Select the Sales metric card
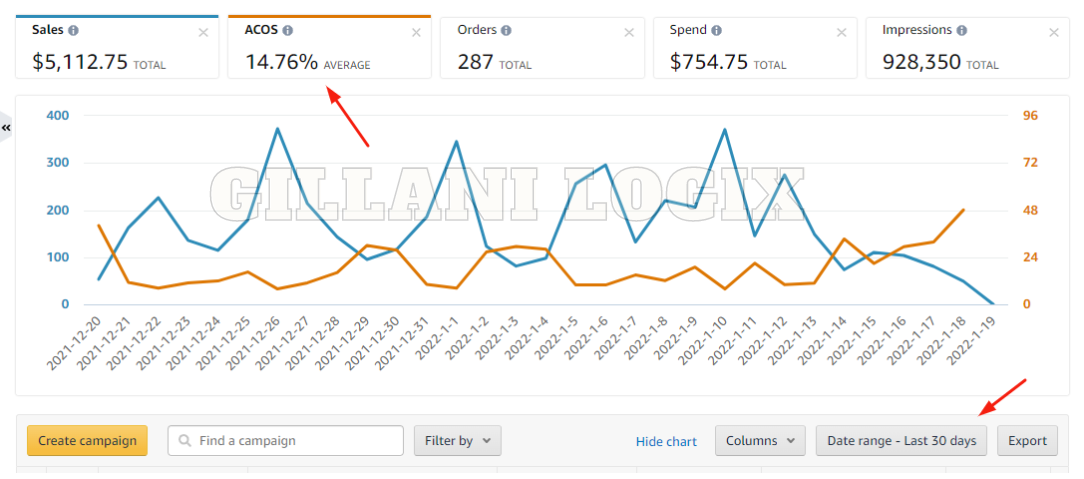This screenshot has height=479, width=1084. click(115, 58)
